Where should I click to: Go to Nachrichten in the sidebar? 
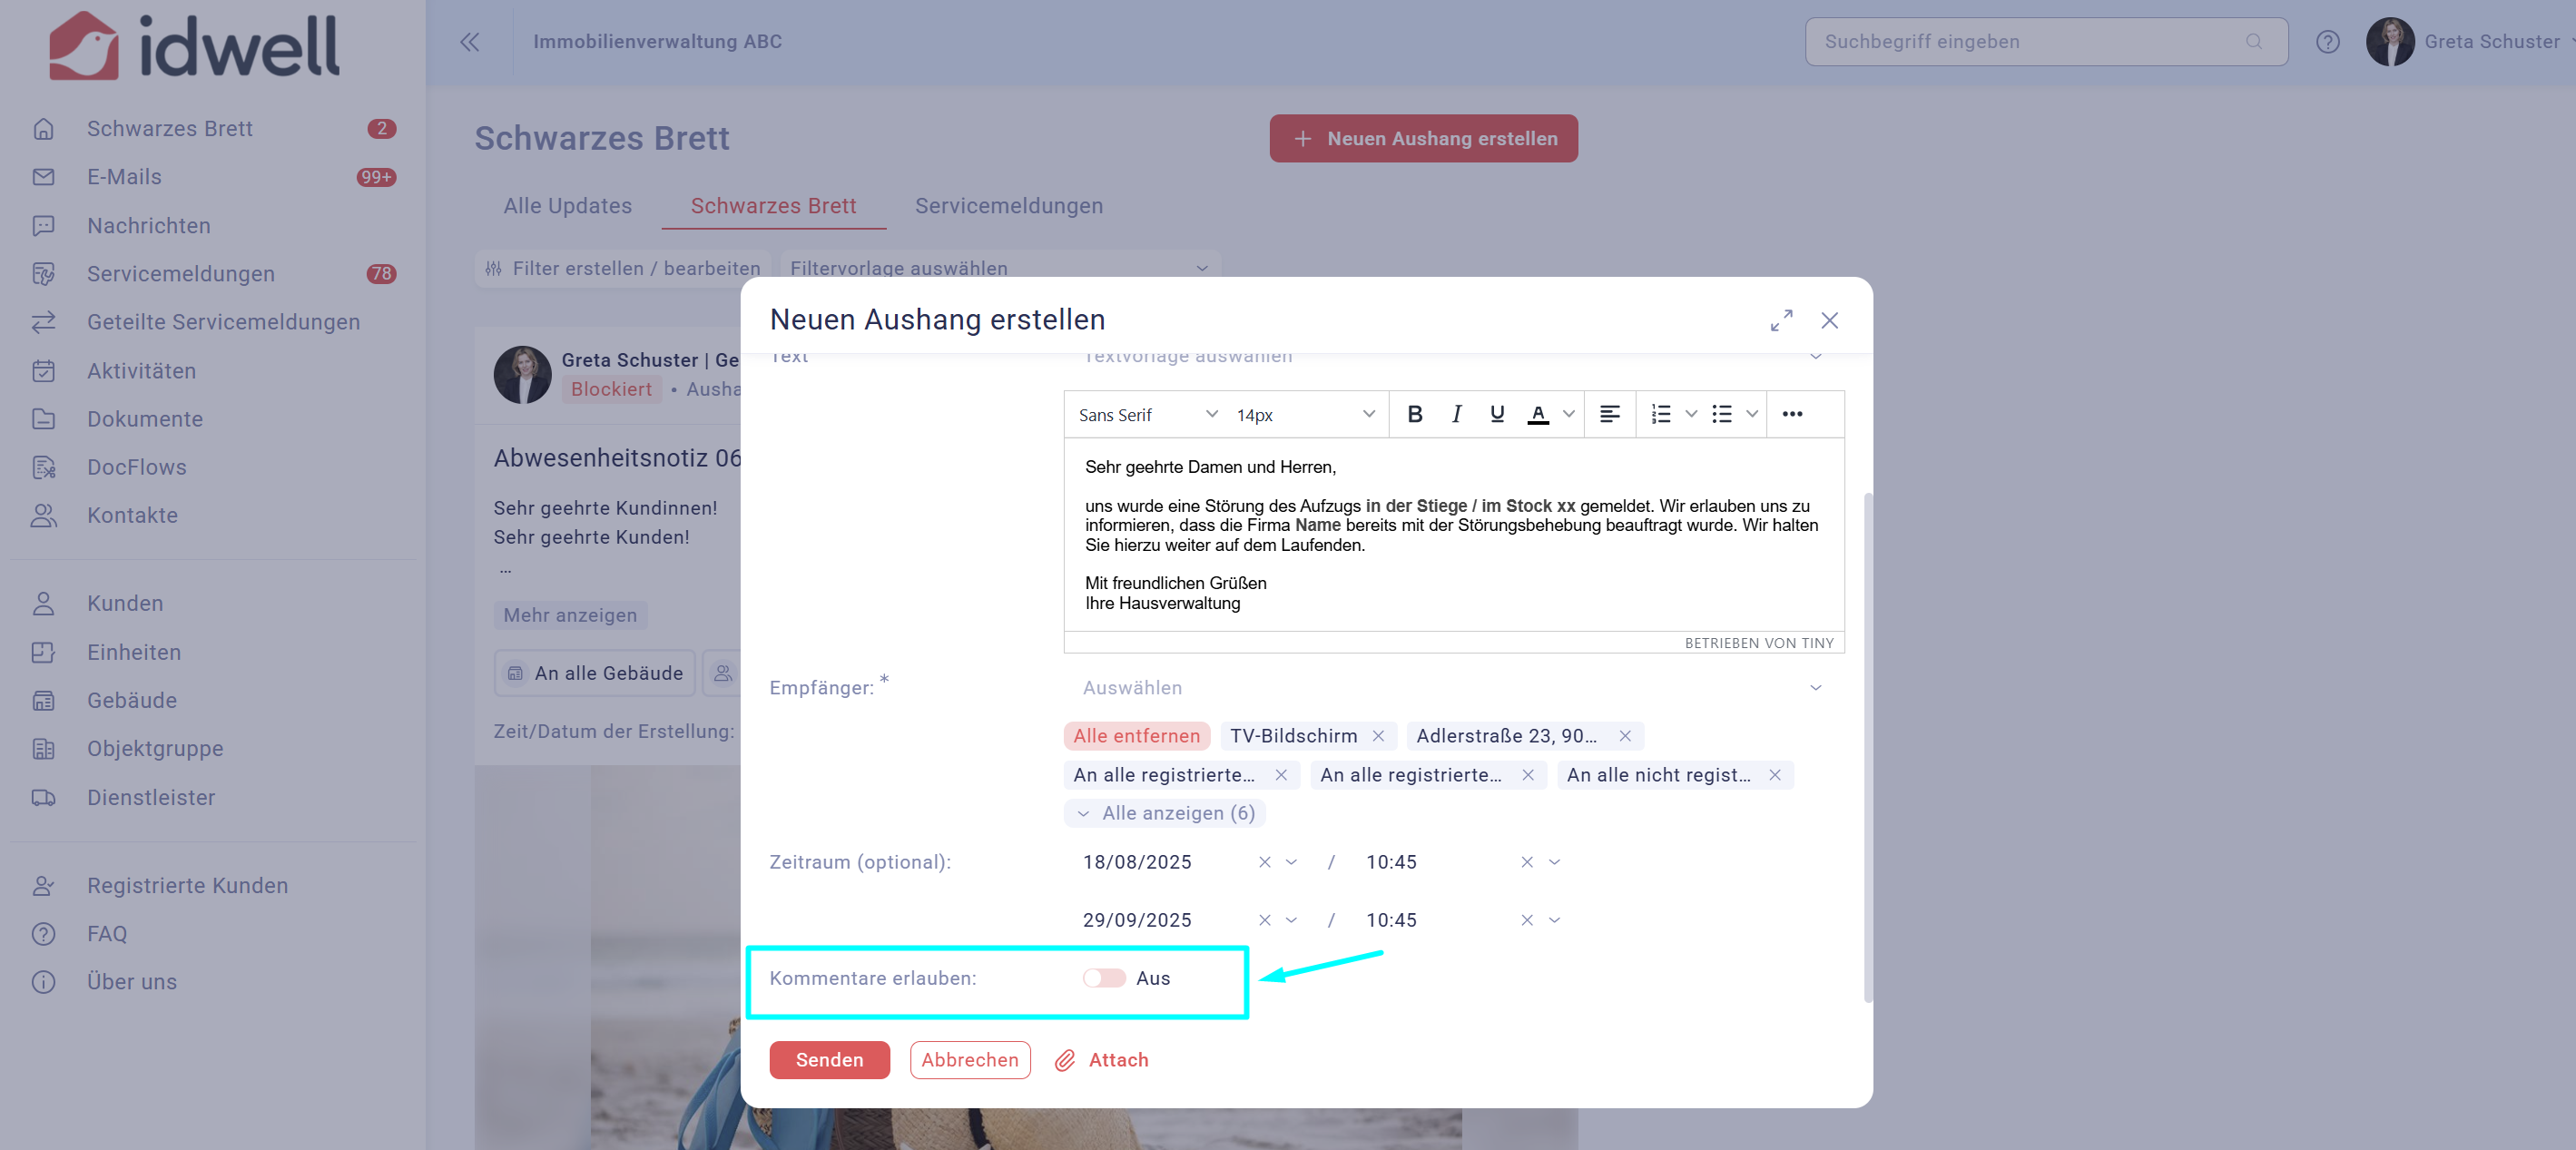(x=148, y=225)
